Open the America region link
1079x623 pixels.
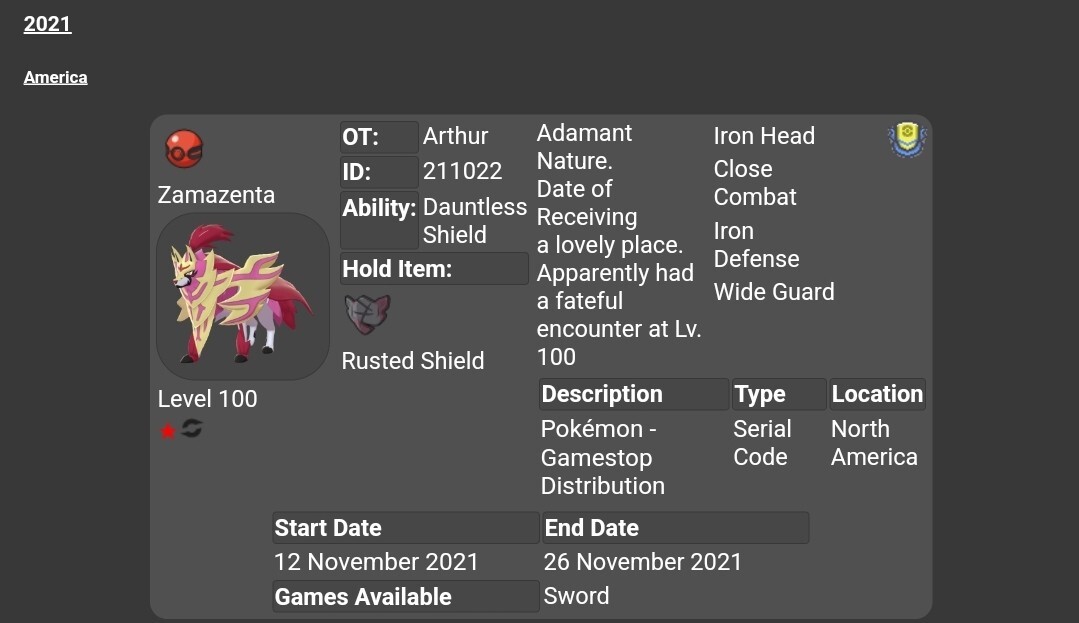pyautogui.click(x=56, y=77)
